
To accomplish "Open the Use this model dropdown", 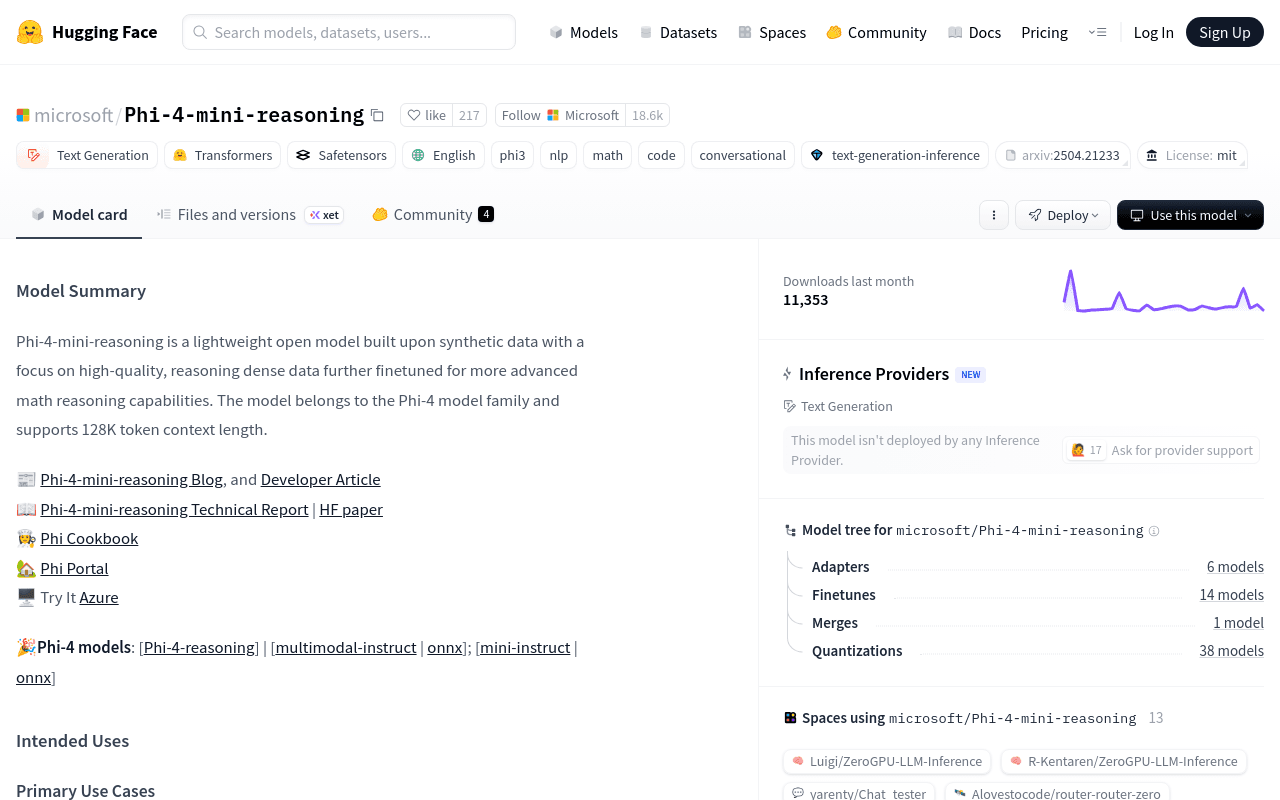I will pyautogui.click(x=1190, y=215).
